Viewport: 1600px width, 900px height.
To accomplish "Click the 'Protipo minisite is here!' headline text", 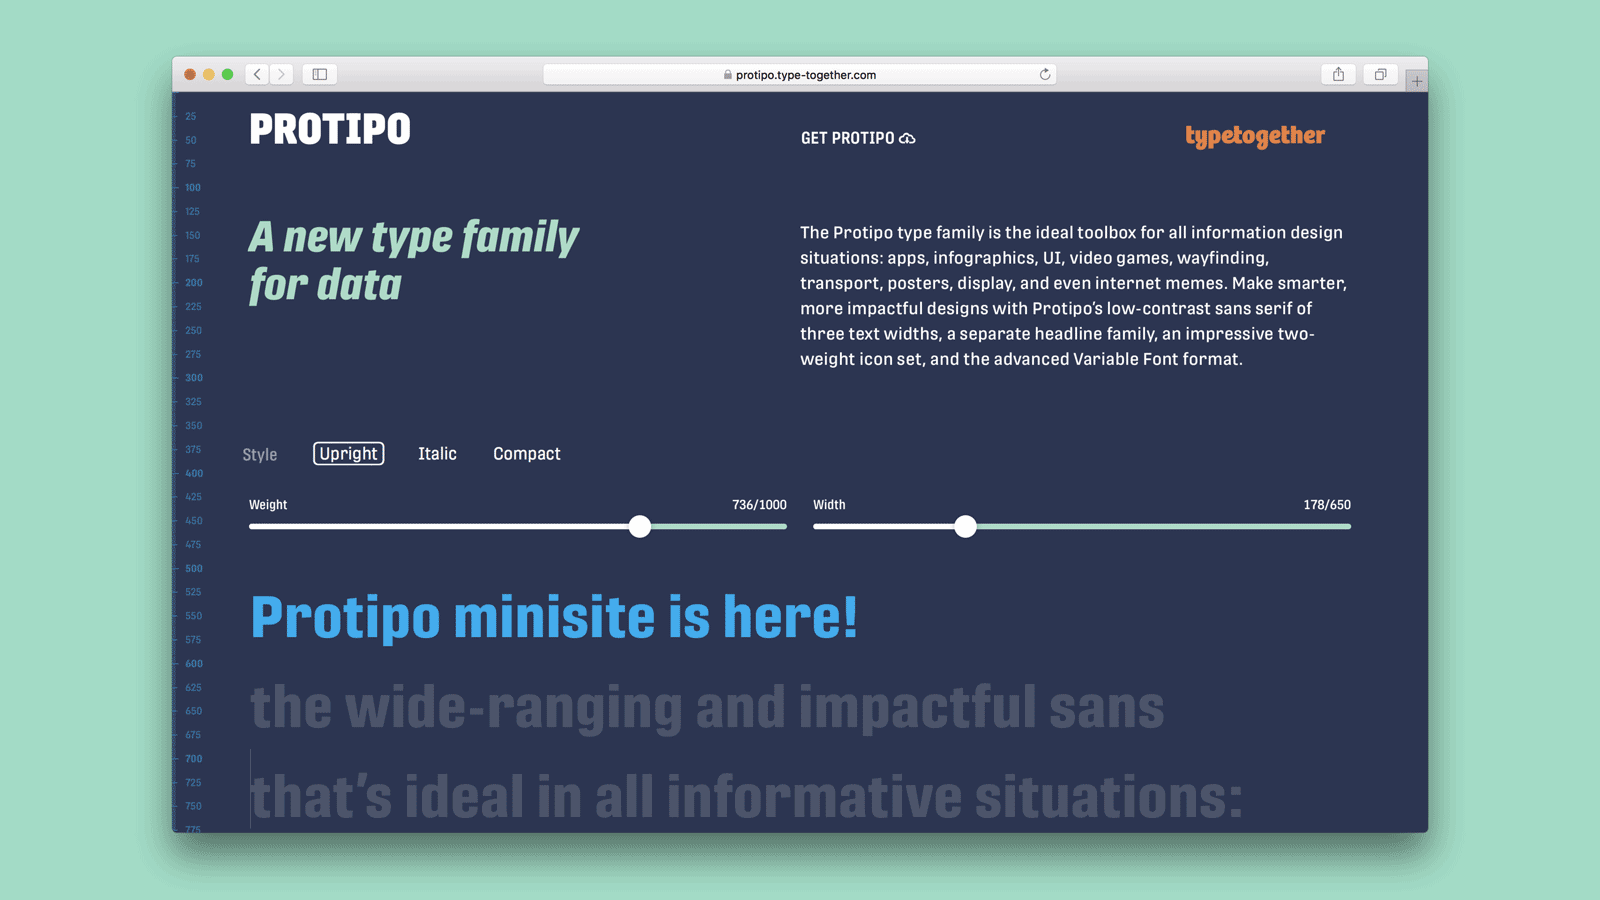I will 554,617.
